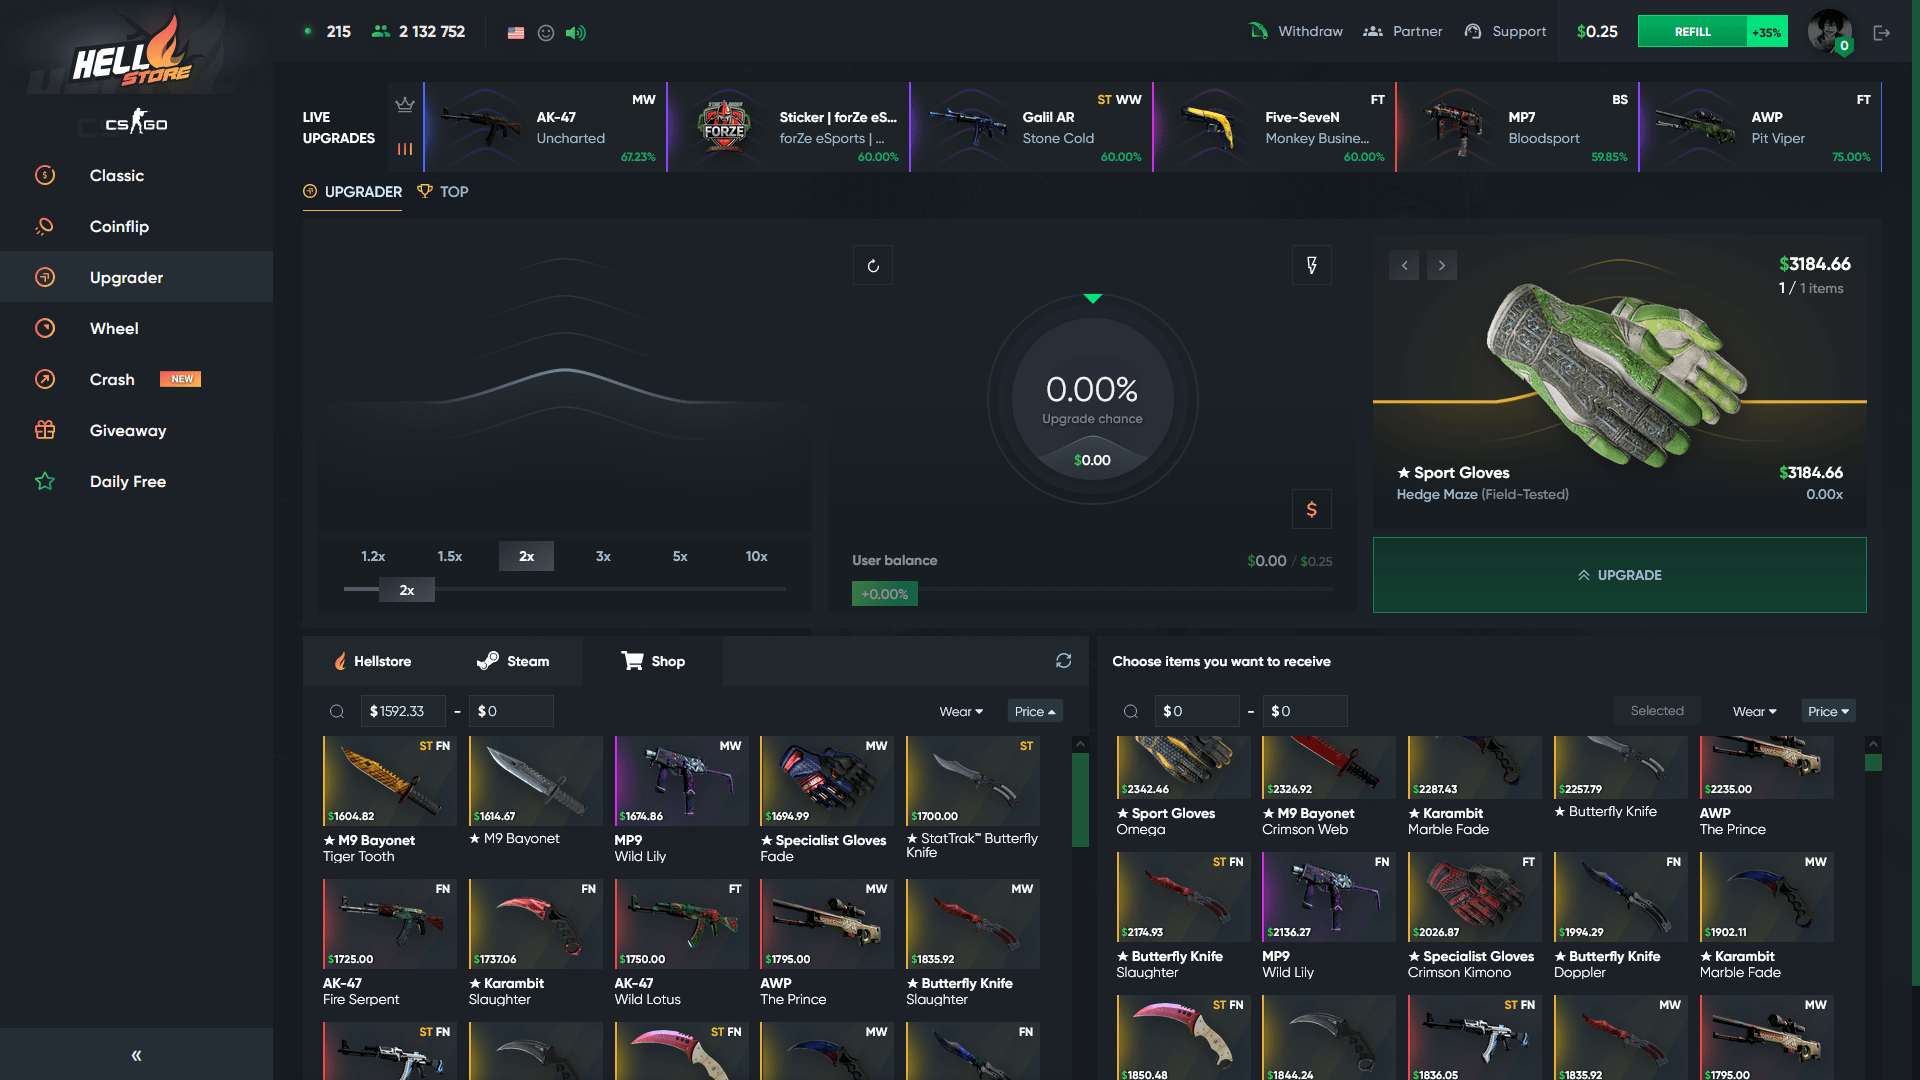Switch to the TOP tab
1920x1080 pixels.
click(x=443, y=192)
